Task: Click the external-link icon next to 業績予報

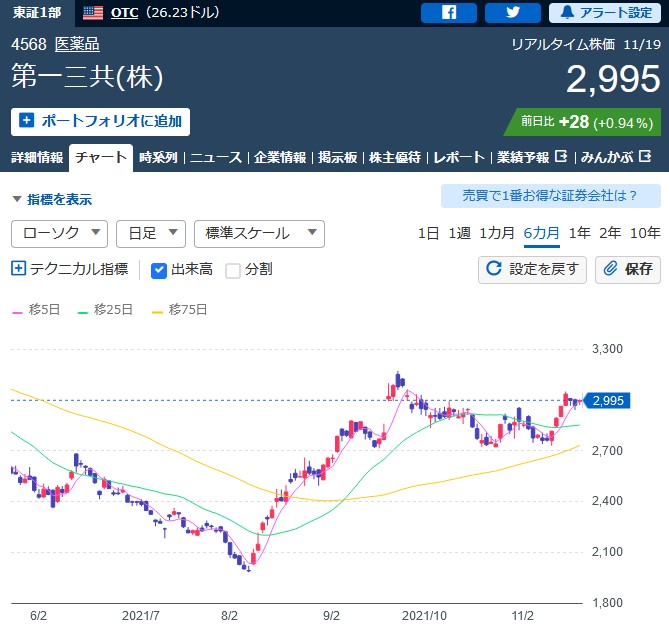Action: (x=561, y=157)
